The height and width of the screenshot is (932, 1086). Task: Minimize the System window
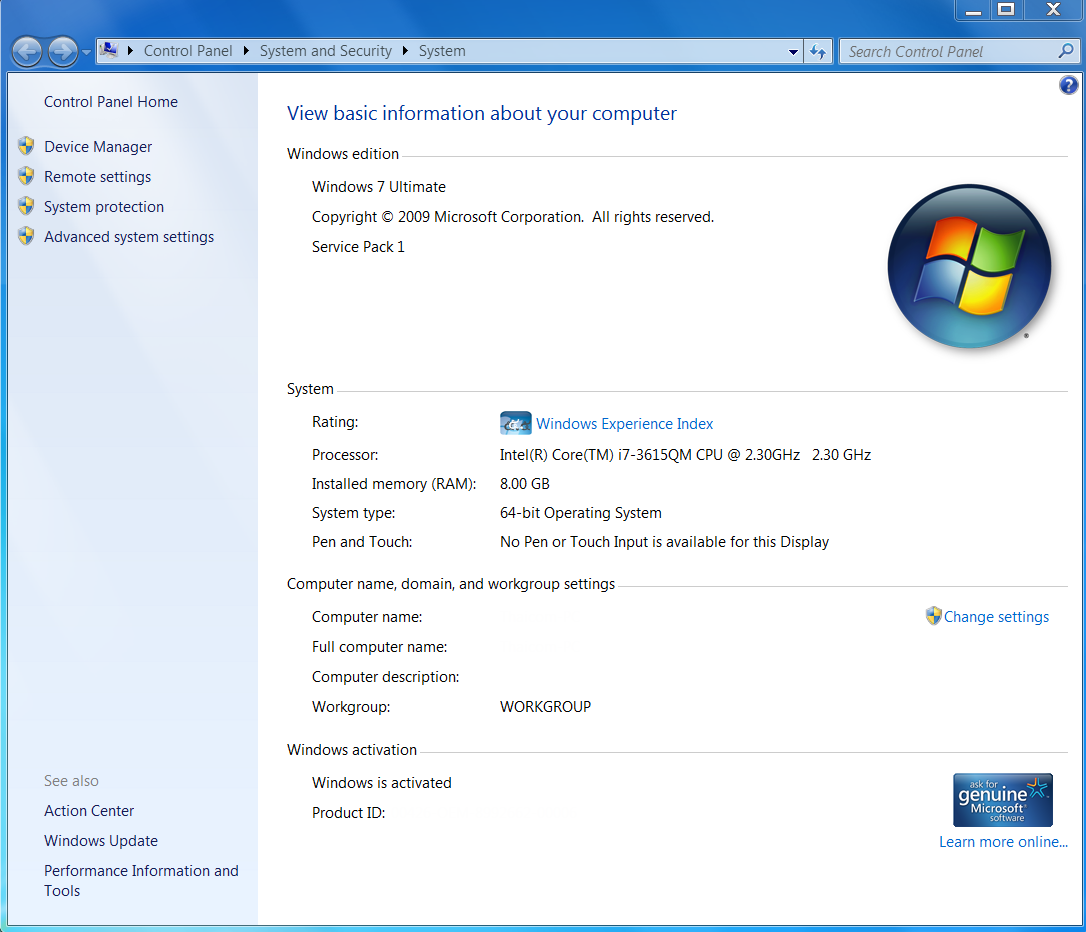(973, 10)
